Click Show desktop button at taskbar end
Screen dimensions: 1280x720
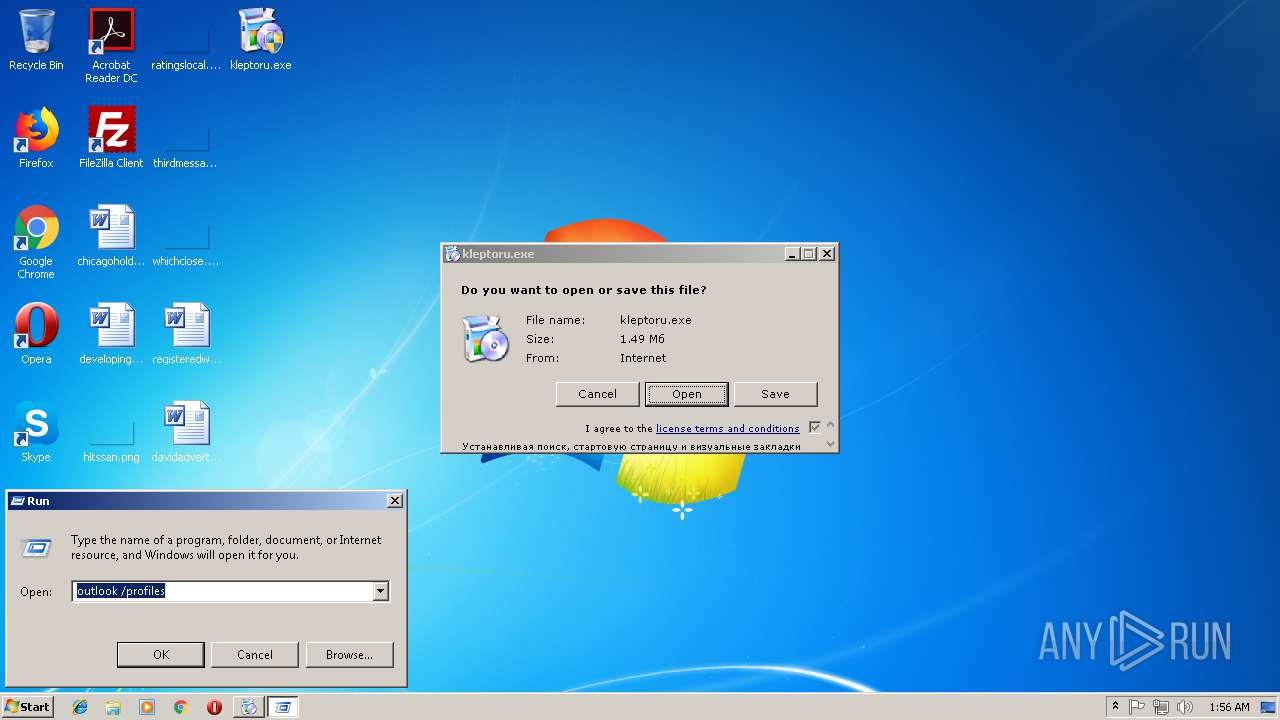(1269, 707)
